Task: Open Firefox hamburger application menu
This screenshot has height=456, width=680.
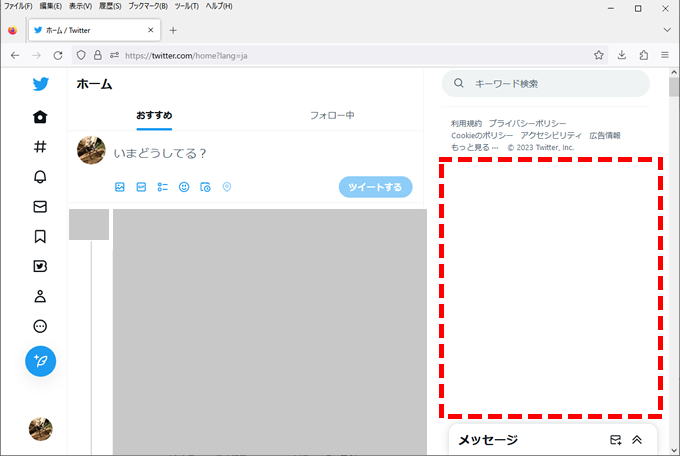Action: (665, 55)
